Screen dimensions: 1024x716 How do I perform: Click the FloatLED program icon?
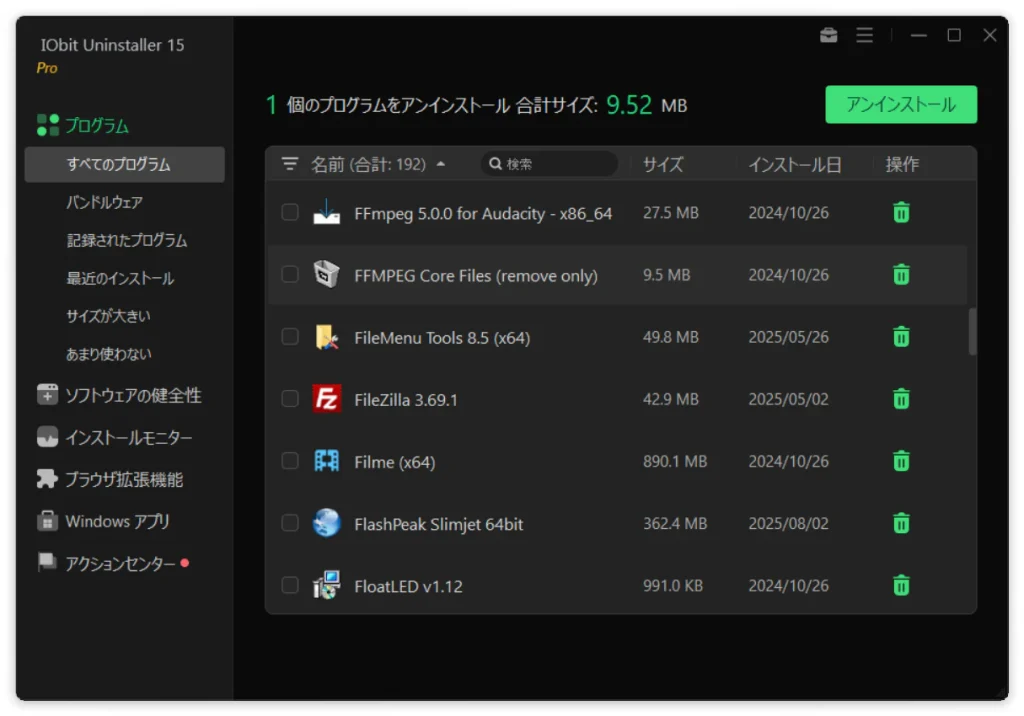pos(327,585)
